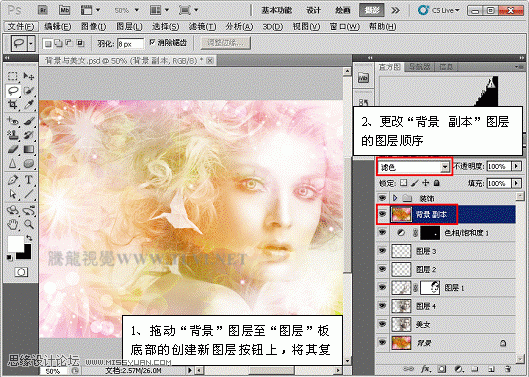Viewport: 529px width, 377px height.
Task: Open the 文件(F) menu
Action: pos(21,26)
